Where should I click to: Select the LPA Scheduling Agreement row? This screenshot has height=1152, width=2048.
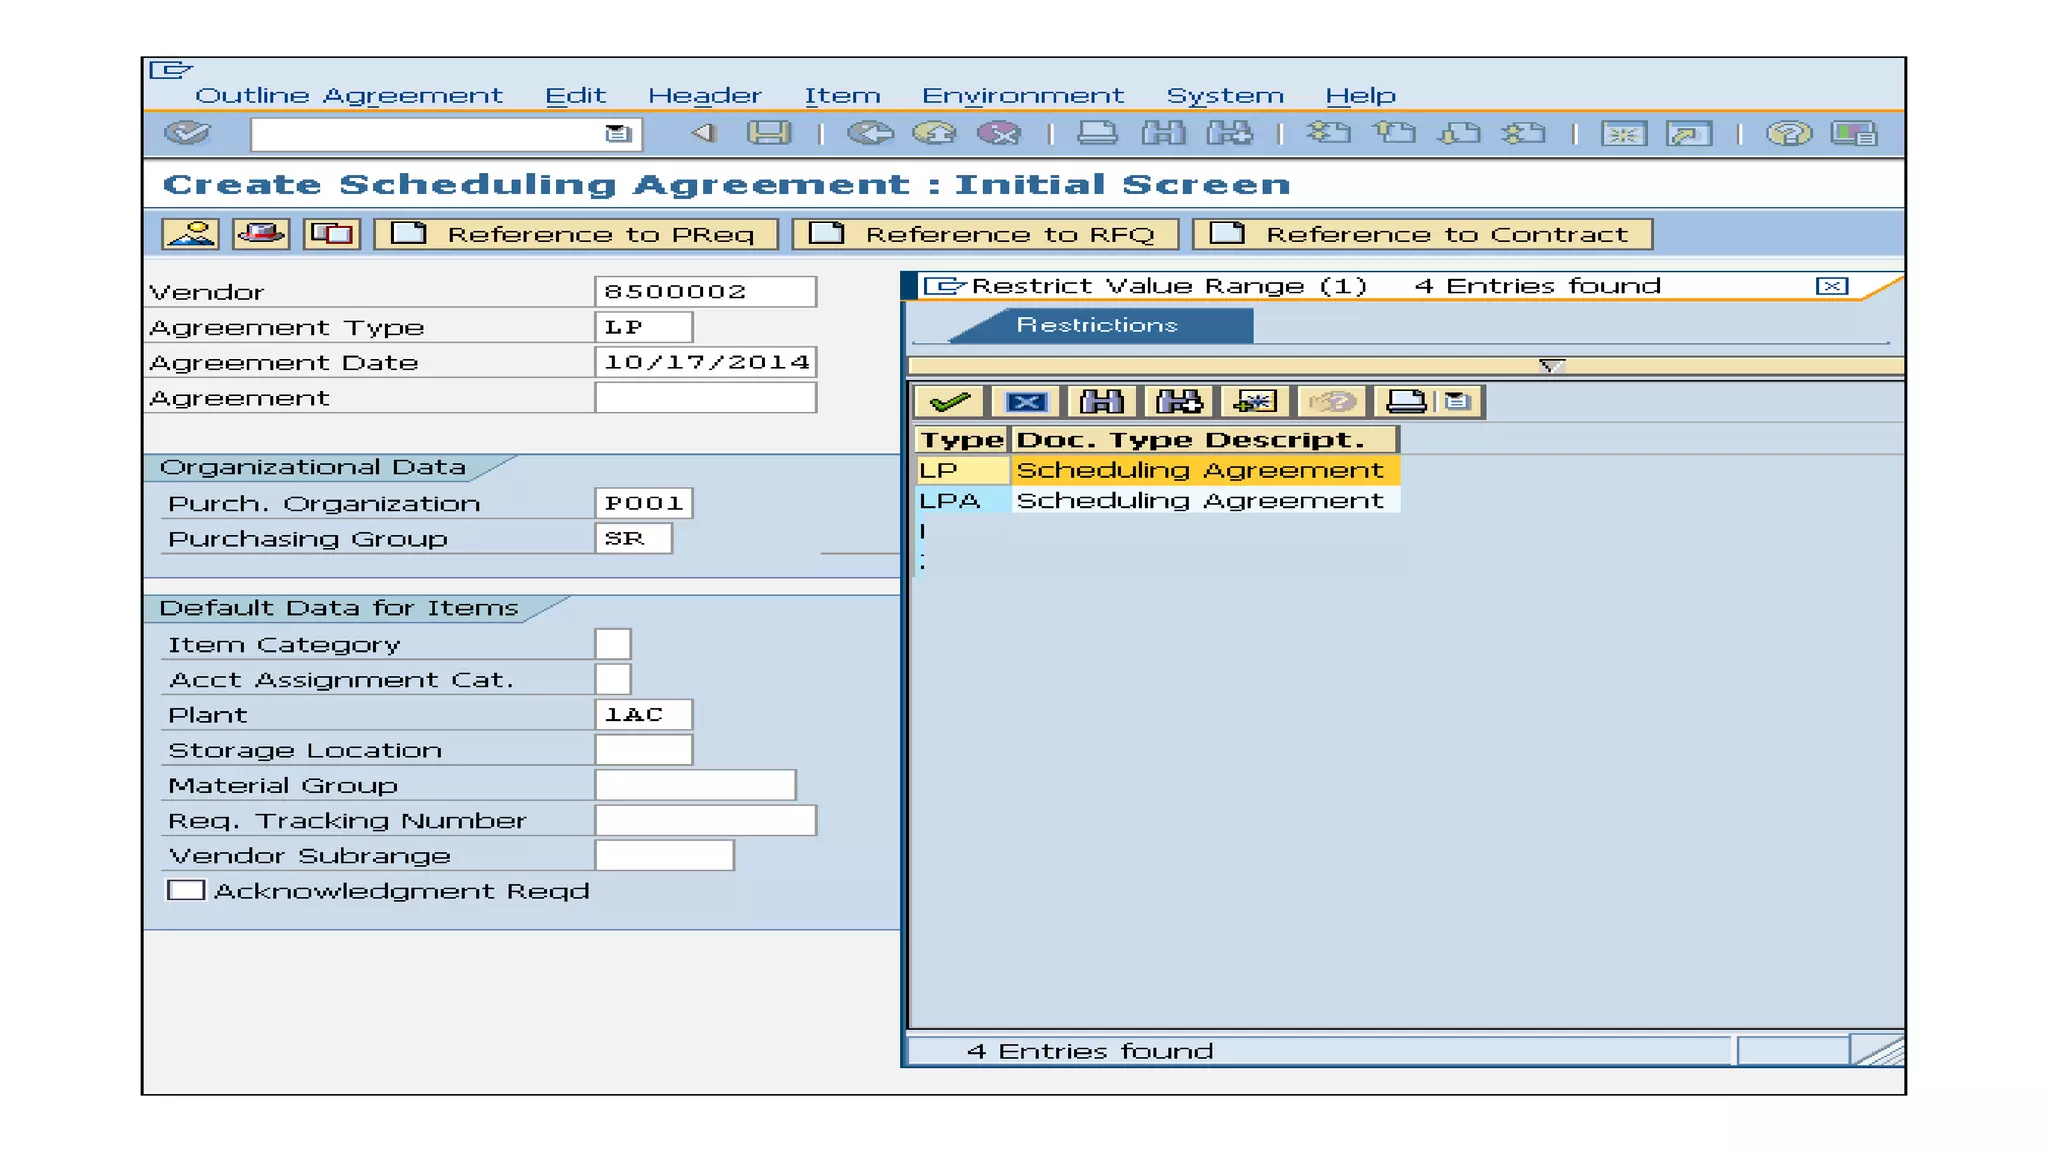tap(1199, 500)
